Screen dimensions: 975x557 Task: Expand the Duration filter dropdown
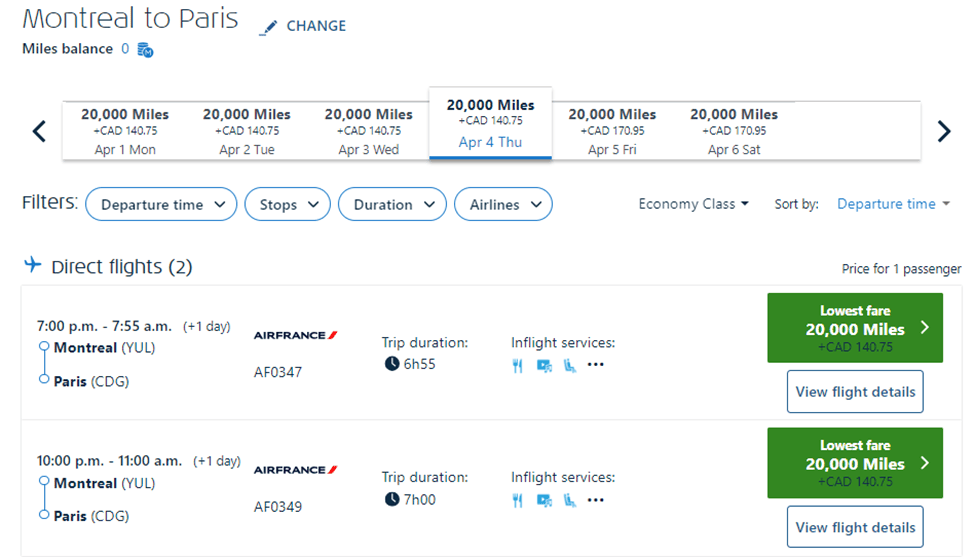pyautogui.click(x=392, y=205)
